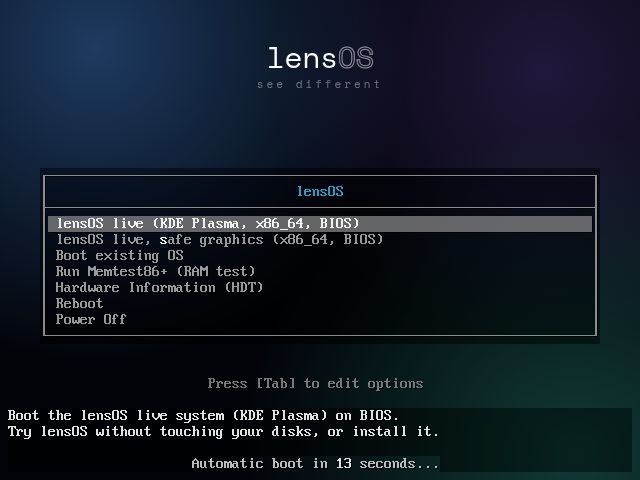
Task: Click the Press [Tab] to edit options hint
Action: click(x=315, y=383)
